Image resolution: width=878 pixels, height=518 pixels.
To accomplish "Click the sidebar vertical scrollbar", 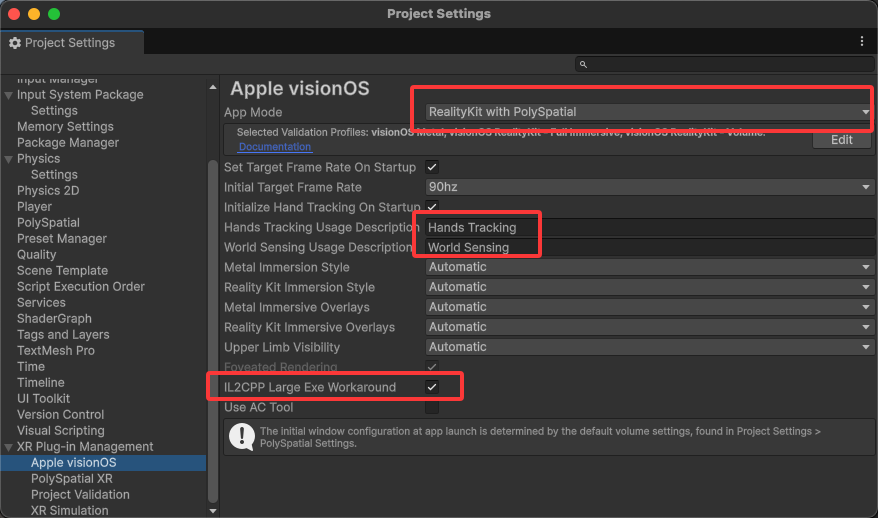I will click(x=213, y=330).
